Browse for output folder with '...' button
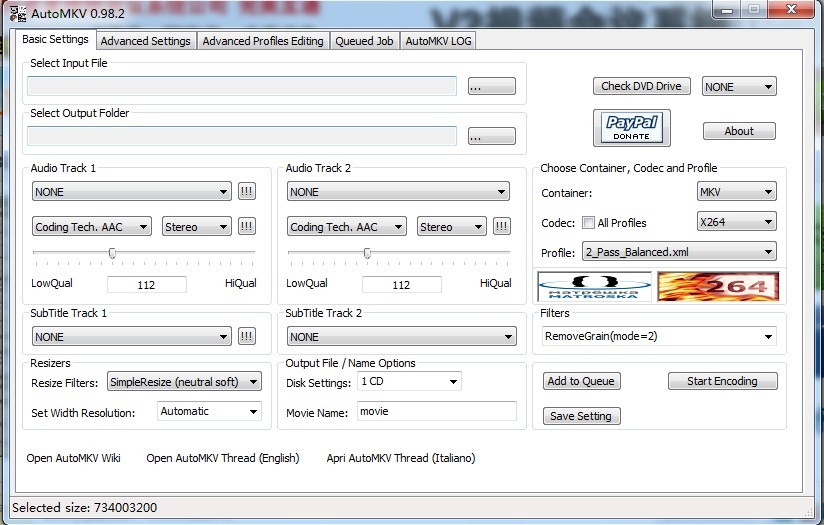This screenshot has width=824, height=525. 491,136
